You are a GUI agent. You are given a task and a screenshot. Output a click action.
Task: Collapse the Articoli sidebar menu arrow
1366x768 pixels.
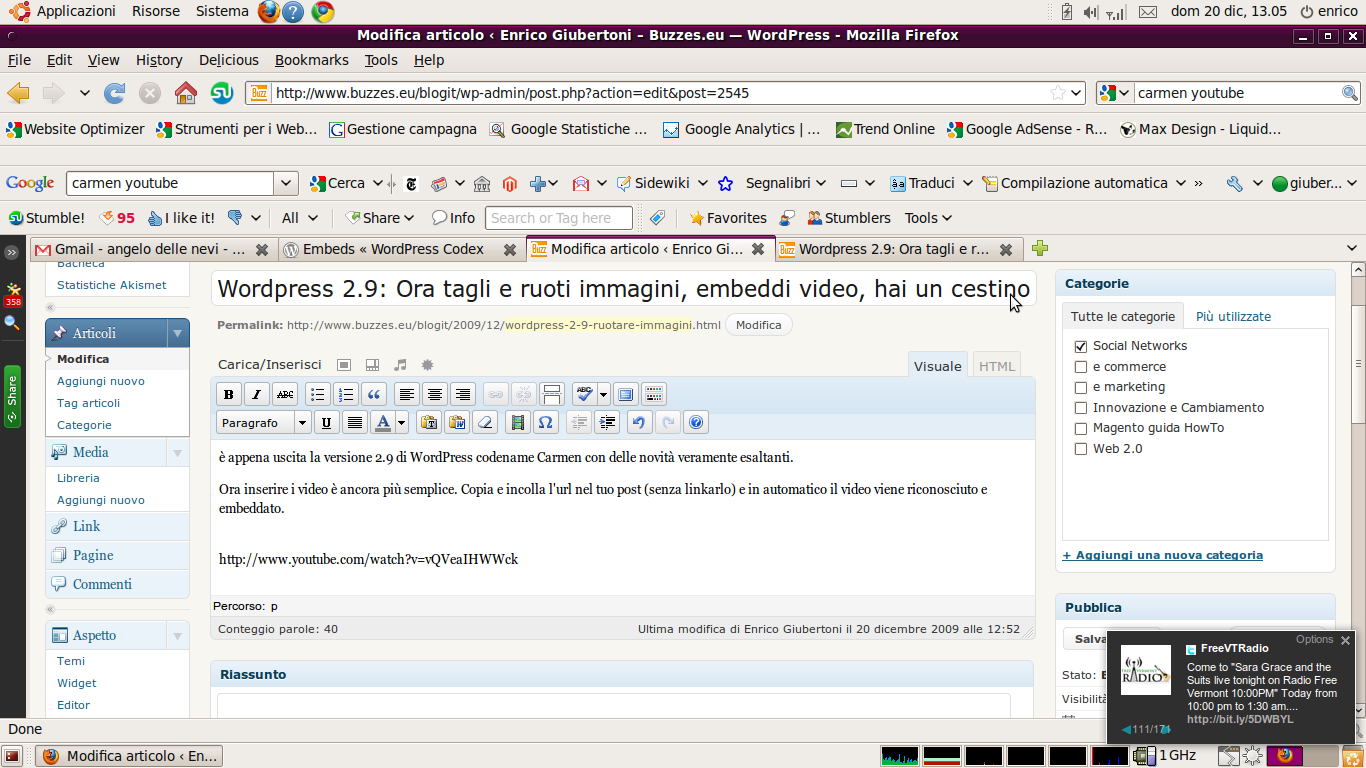(x=178, y=333)
